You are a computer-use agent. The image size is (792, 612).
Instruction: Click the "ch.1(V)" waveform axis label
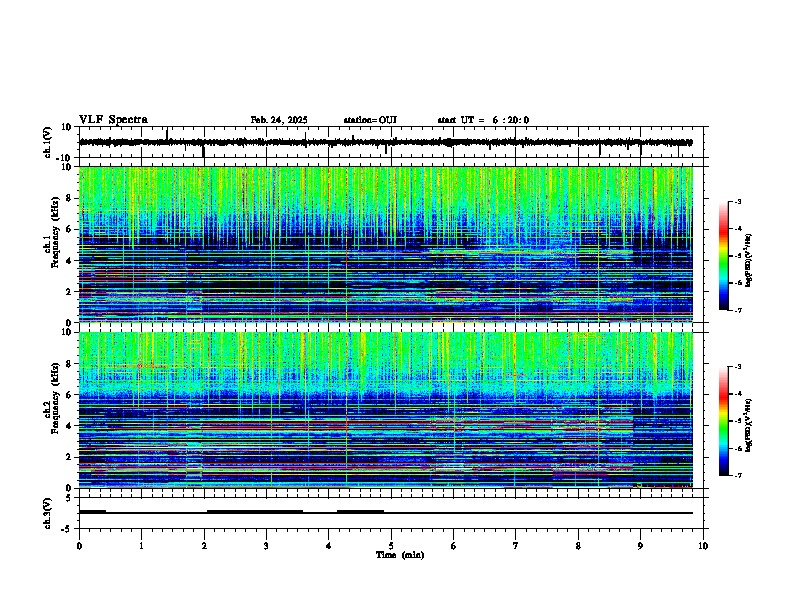[48, 142]
